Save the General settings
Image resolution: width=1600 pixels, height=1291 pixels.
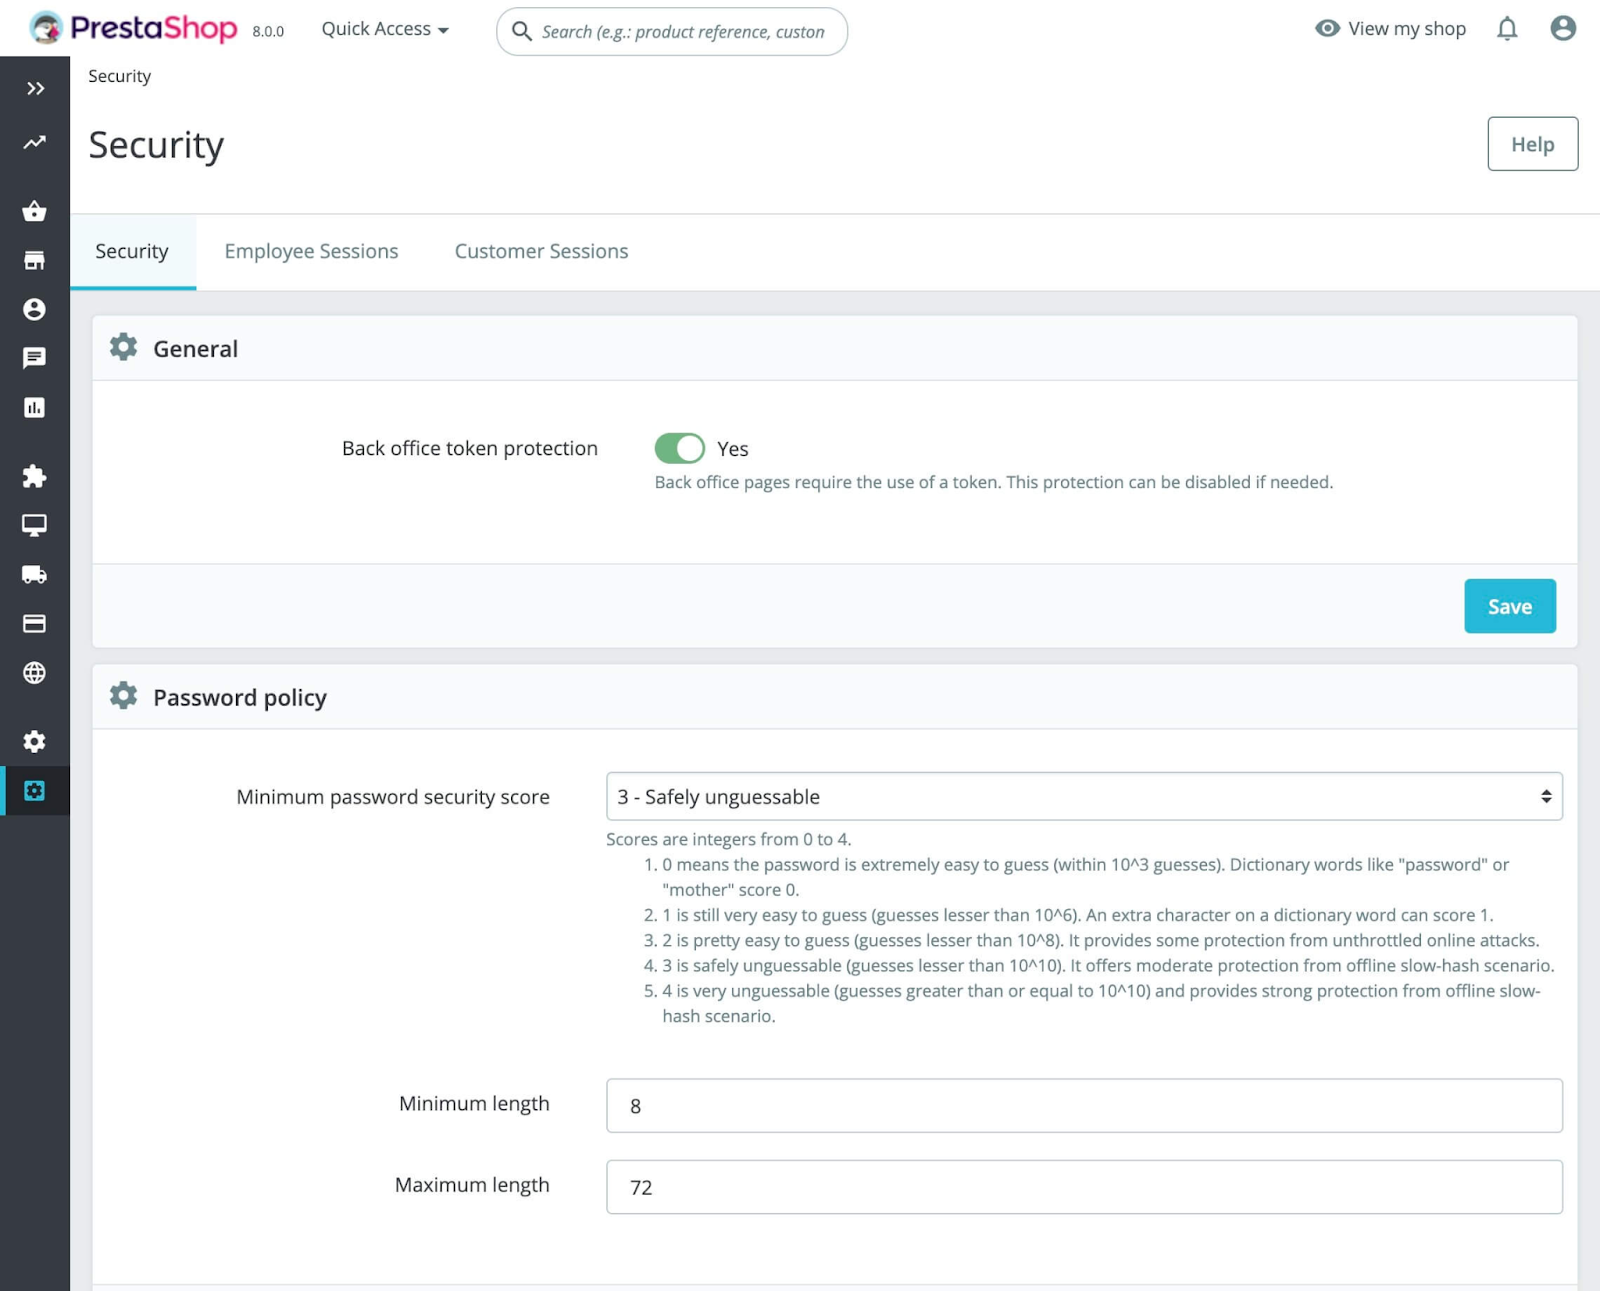tap(1510, 606)
